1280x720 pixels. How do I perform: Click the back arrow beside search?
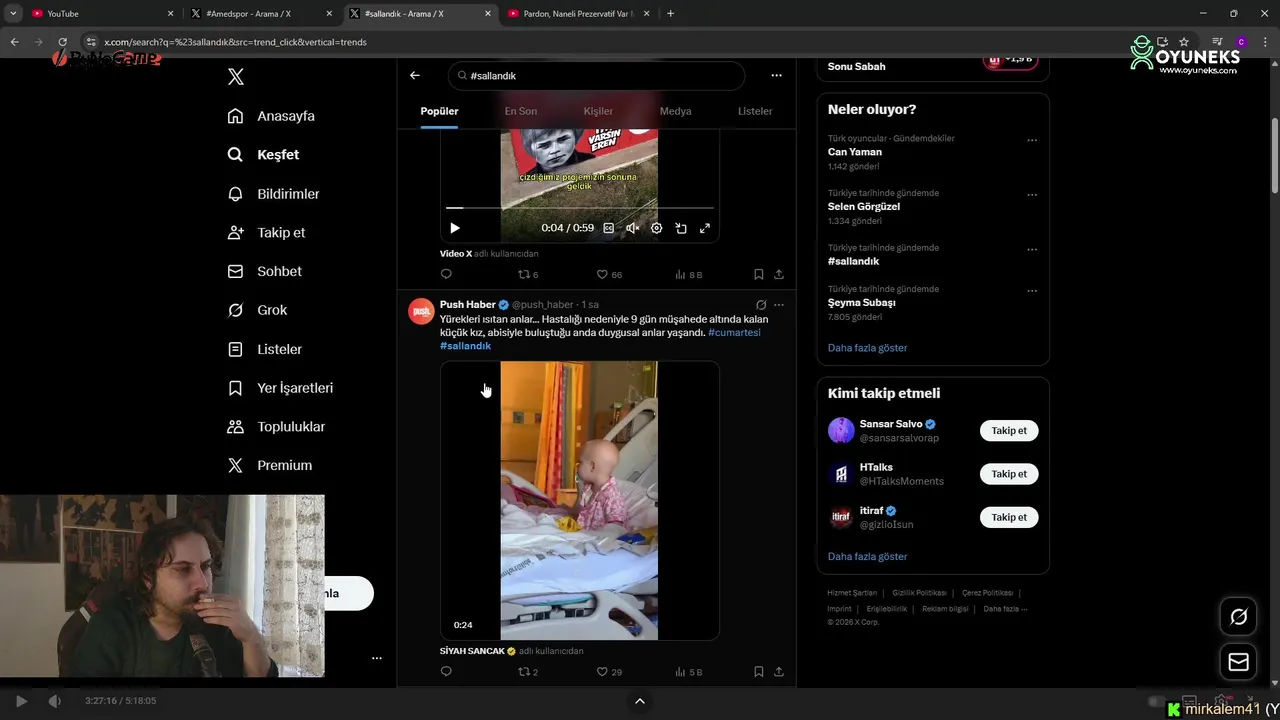click(415, 75)
